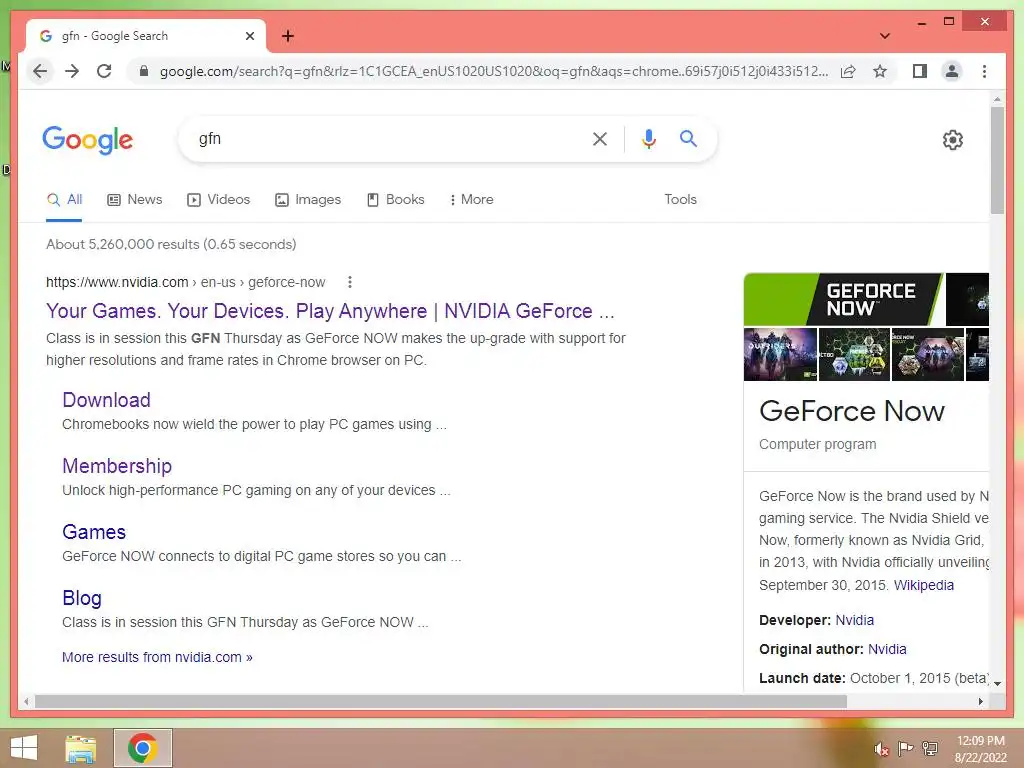Open the tab search chevron

(885, 36)
